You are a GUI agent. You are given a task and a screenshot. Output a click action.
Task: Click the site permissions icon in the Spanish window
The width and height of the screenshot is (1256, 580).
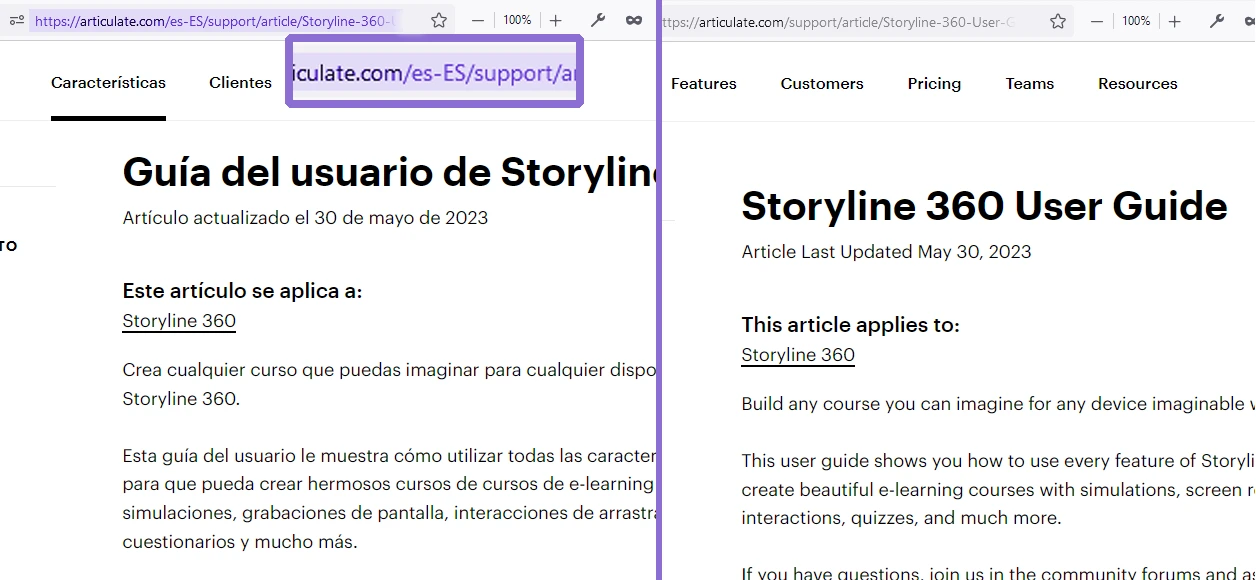[16, 20]
